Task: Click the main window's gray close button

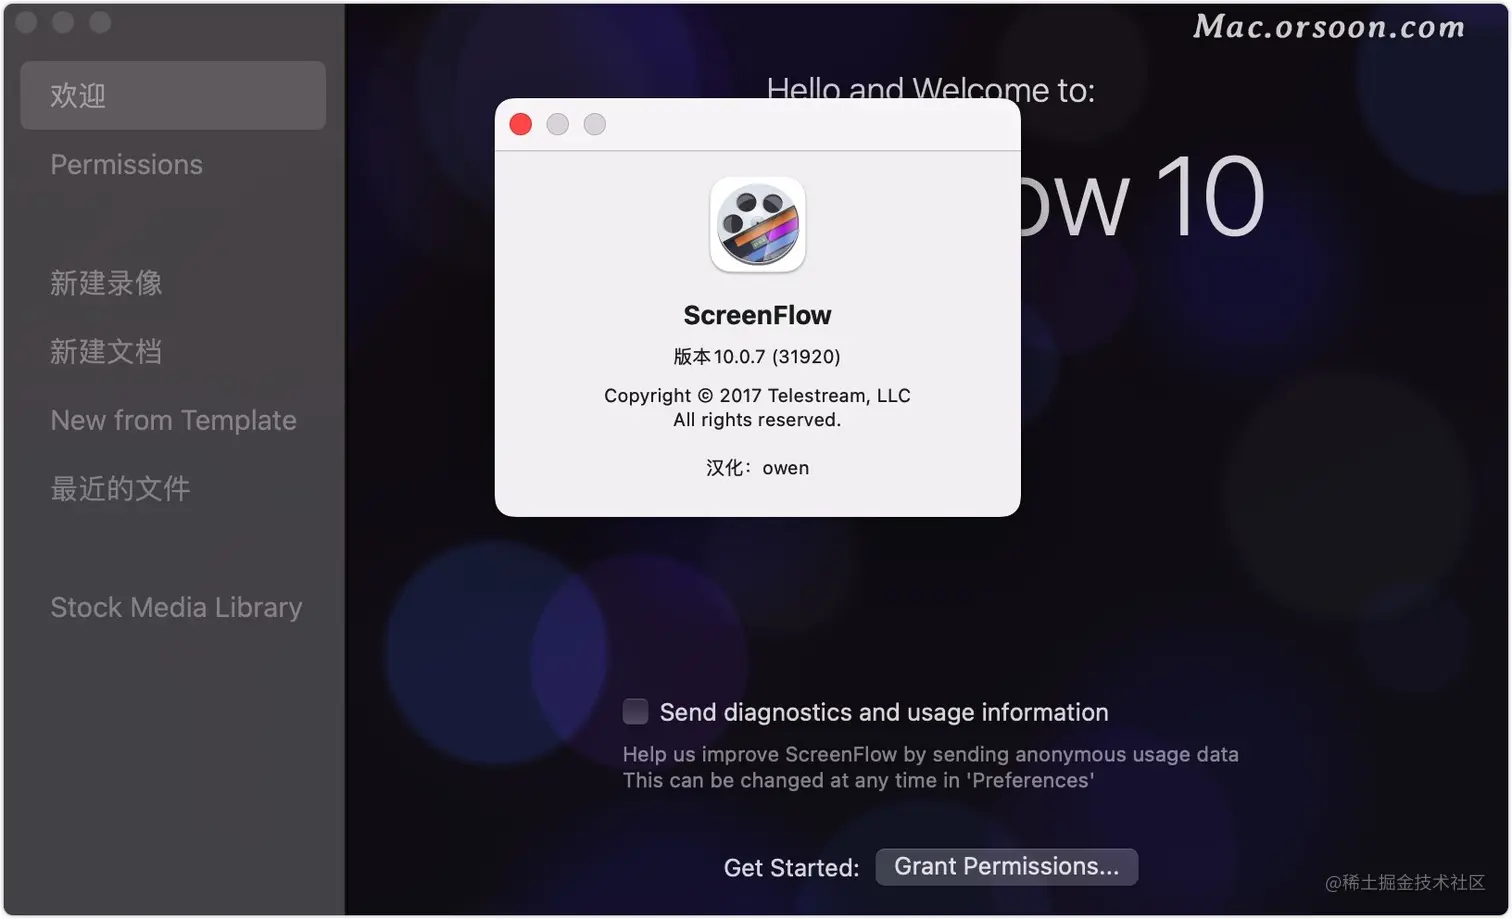Action: [27, 22]
